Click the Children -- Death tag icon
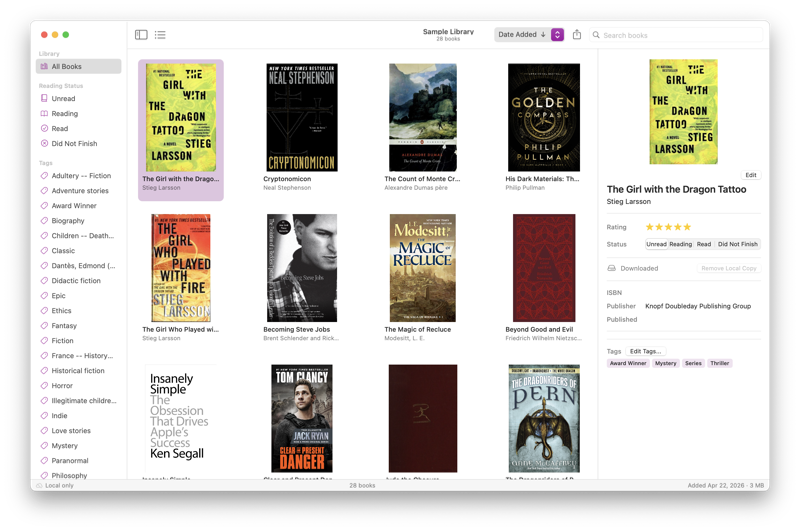800x531 pixels. 44,236
